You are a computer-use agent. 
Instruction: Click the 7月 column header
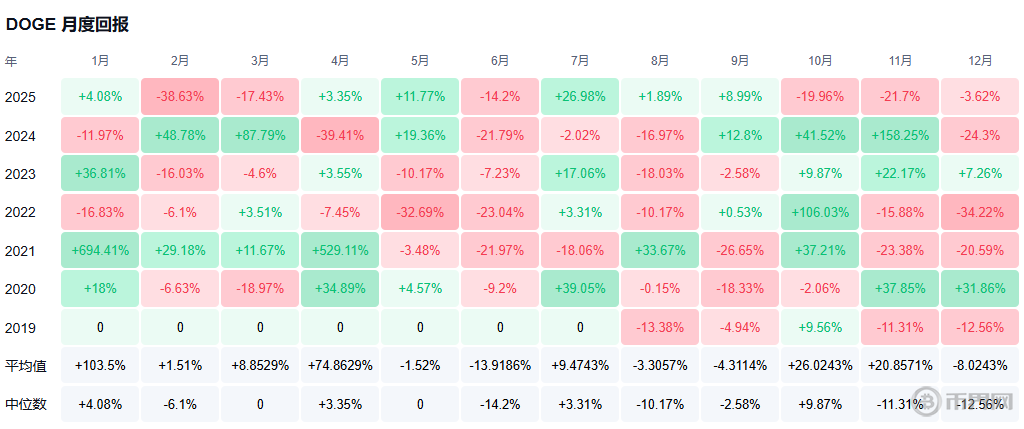point(580,61)
